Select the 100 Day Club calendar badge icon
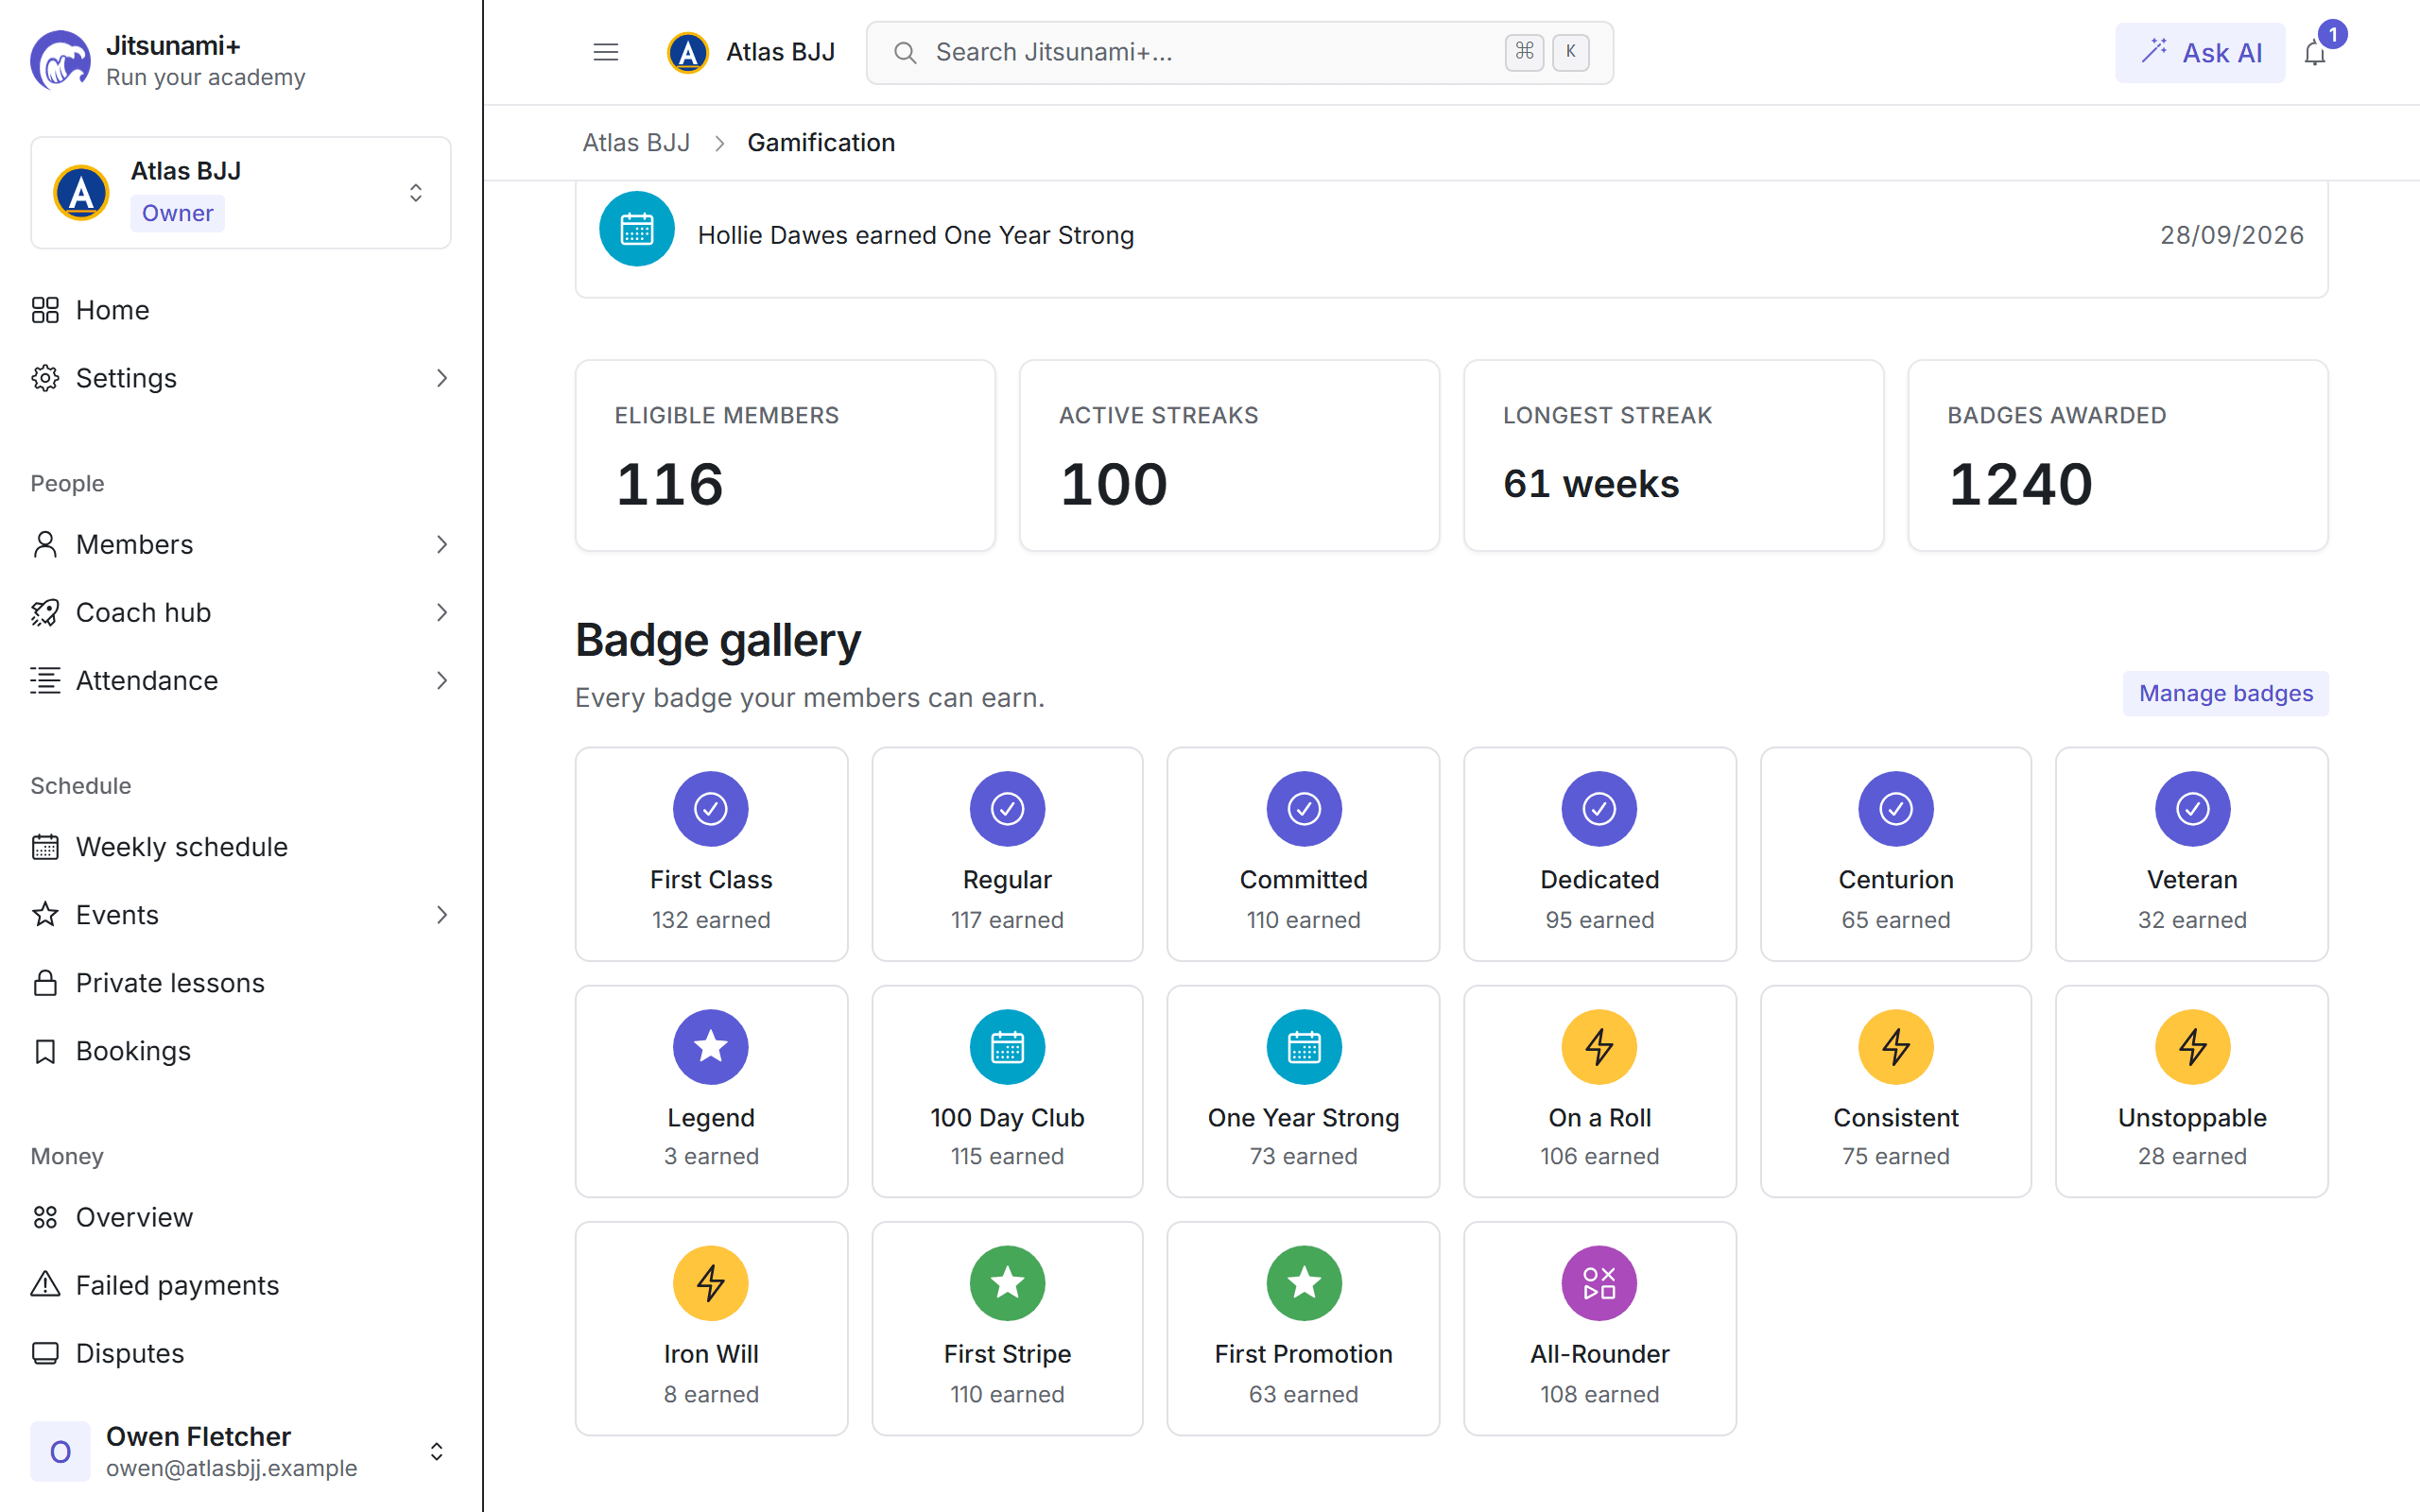2420x1512 pixels. tap(1007, 1046)
